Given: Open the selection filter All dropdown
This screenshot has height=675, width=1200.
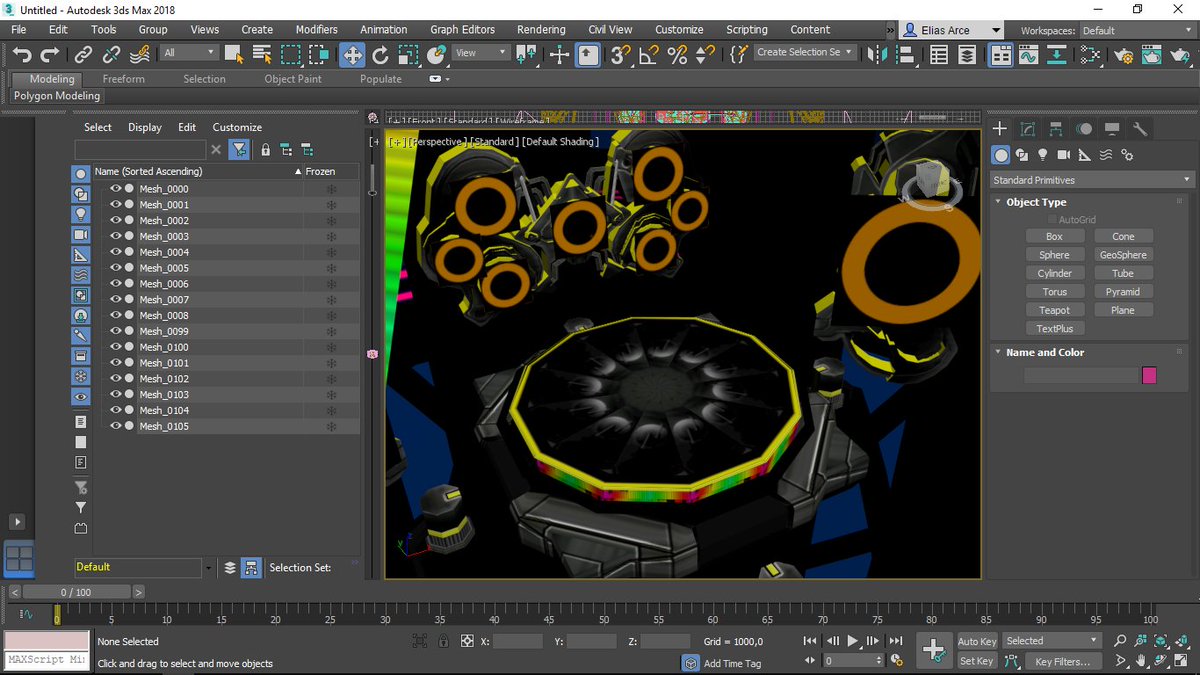Looking at the screenshot, I should (x=189, y=53).
